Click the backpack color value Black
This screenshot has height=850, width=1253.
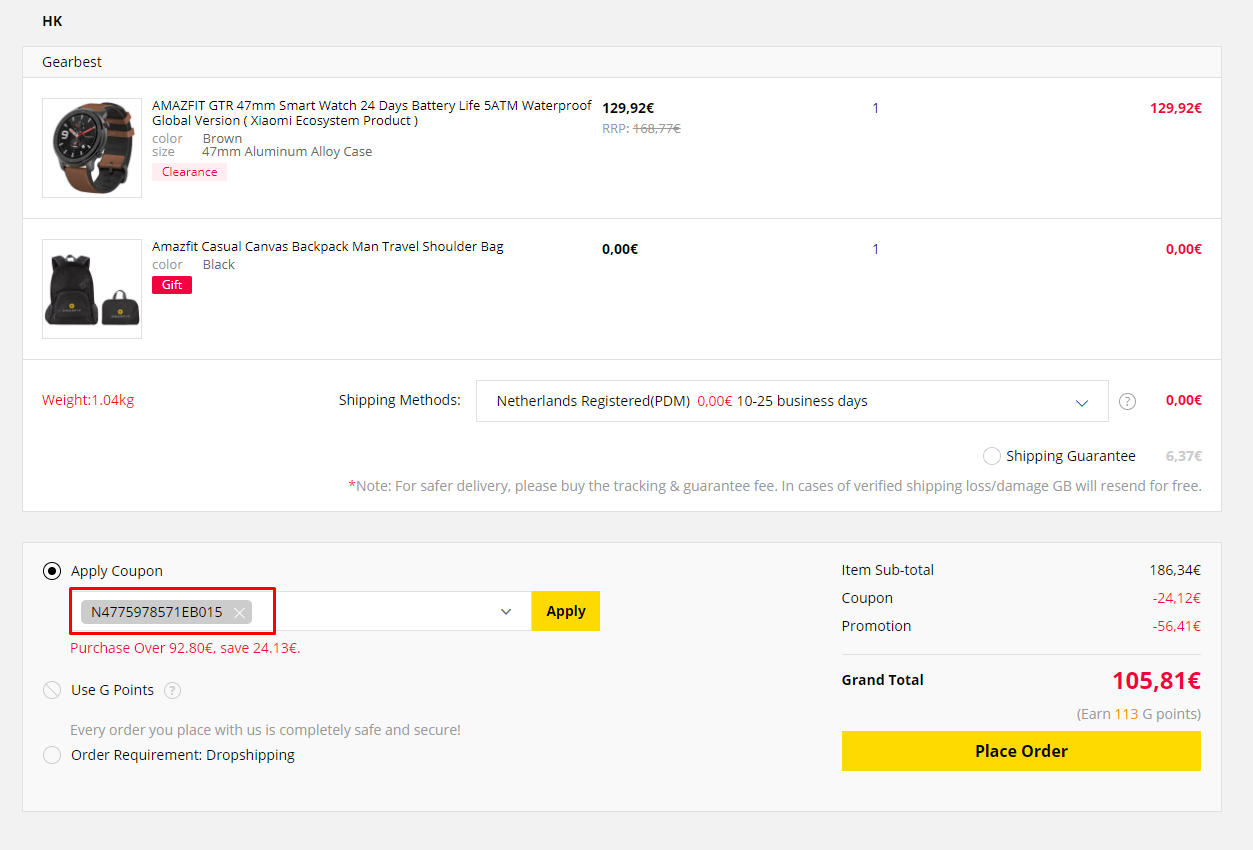[x=219, y=265]
